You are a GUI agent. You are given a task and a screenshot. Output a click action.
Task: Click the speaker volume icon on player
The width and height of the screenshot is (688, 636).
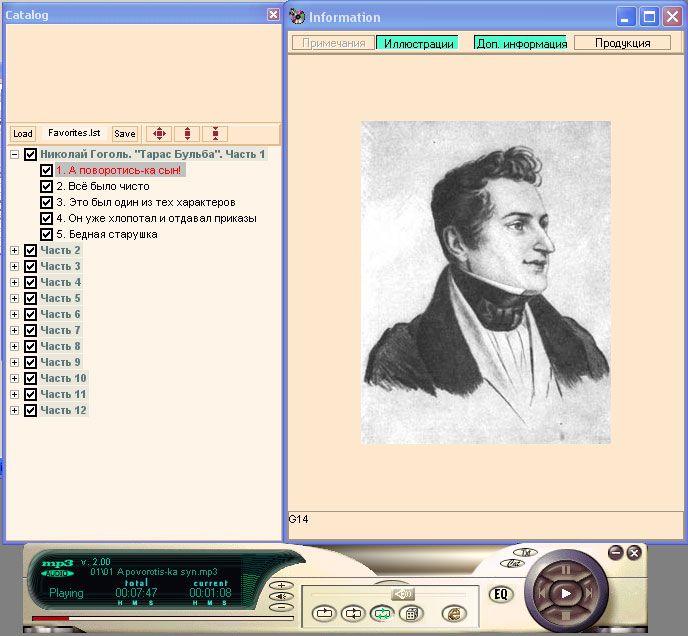[403, 593]
